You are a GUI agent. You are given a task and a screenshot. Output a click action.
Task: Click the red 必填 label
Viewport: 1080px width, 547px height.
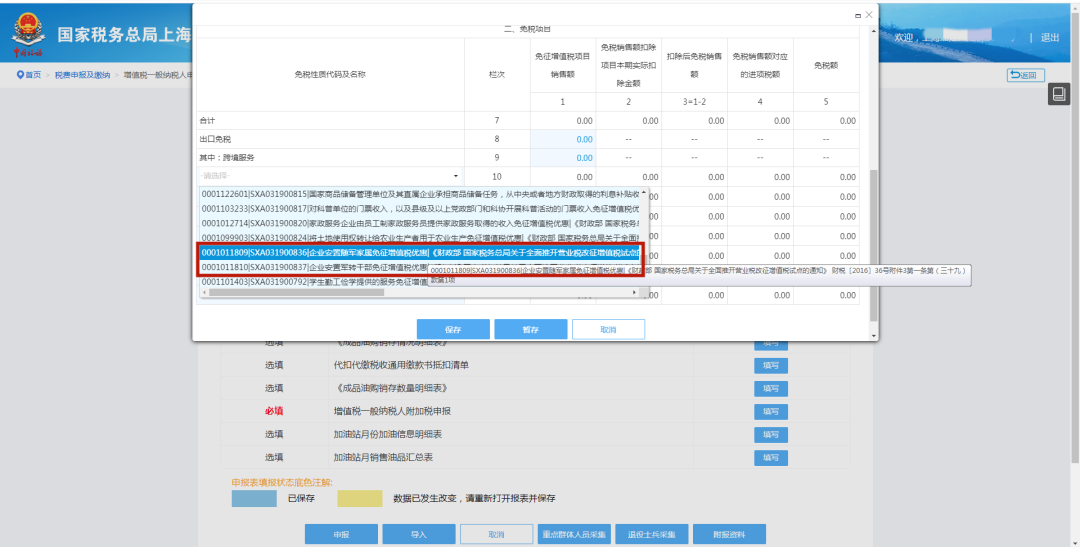pyautogui.click(x=274, y=411)
